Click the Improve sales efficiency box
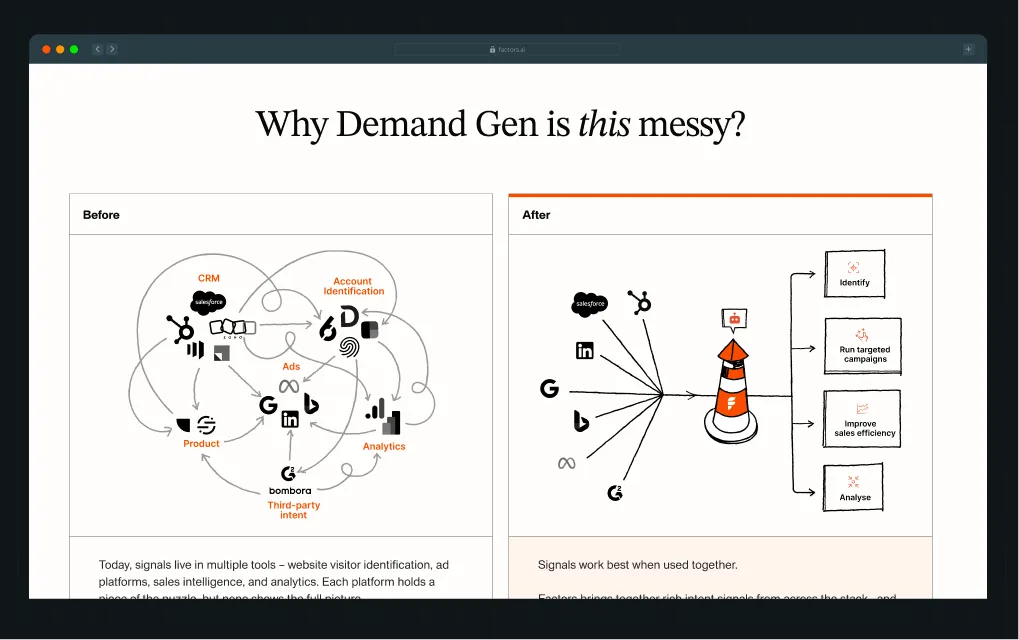The image size is (1019, 640). pos(862,419)
